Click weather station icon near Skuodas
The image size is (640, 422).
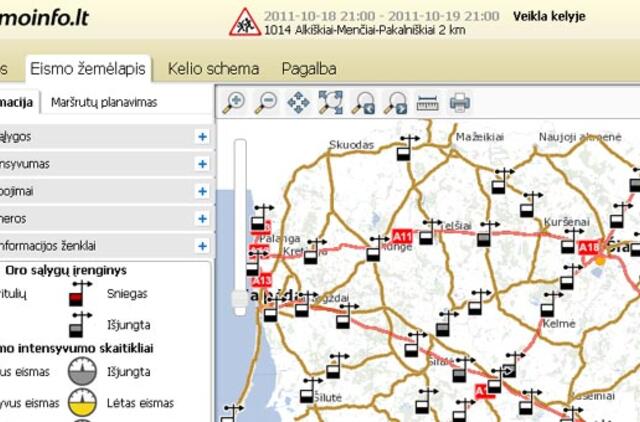click(x=405, y=148)
